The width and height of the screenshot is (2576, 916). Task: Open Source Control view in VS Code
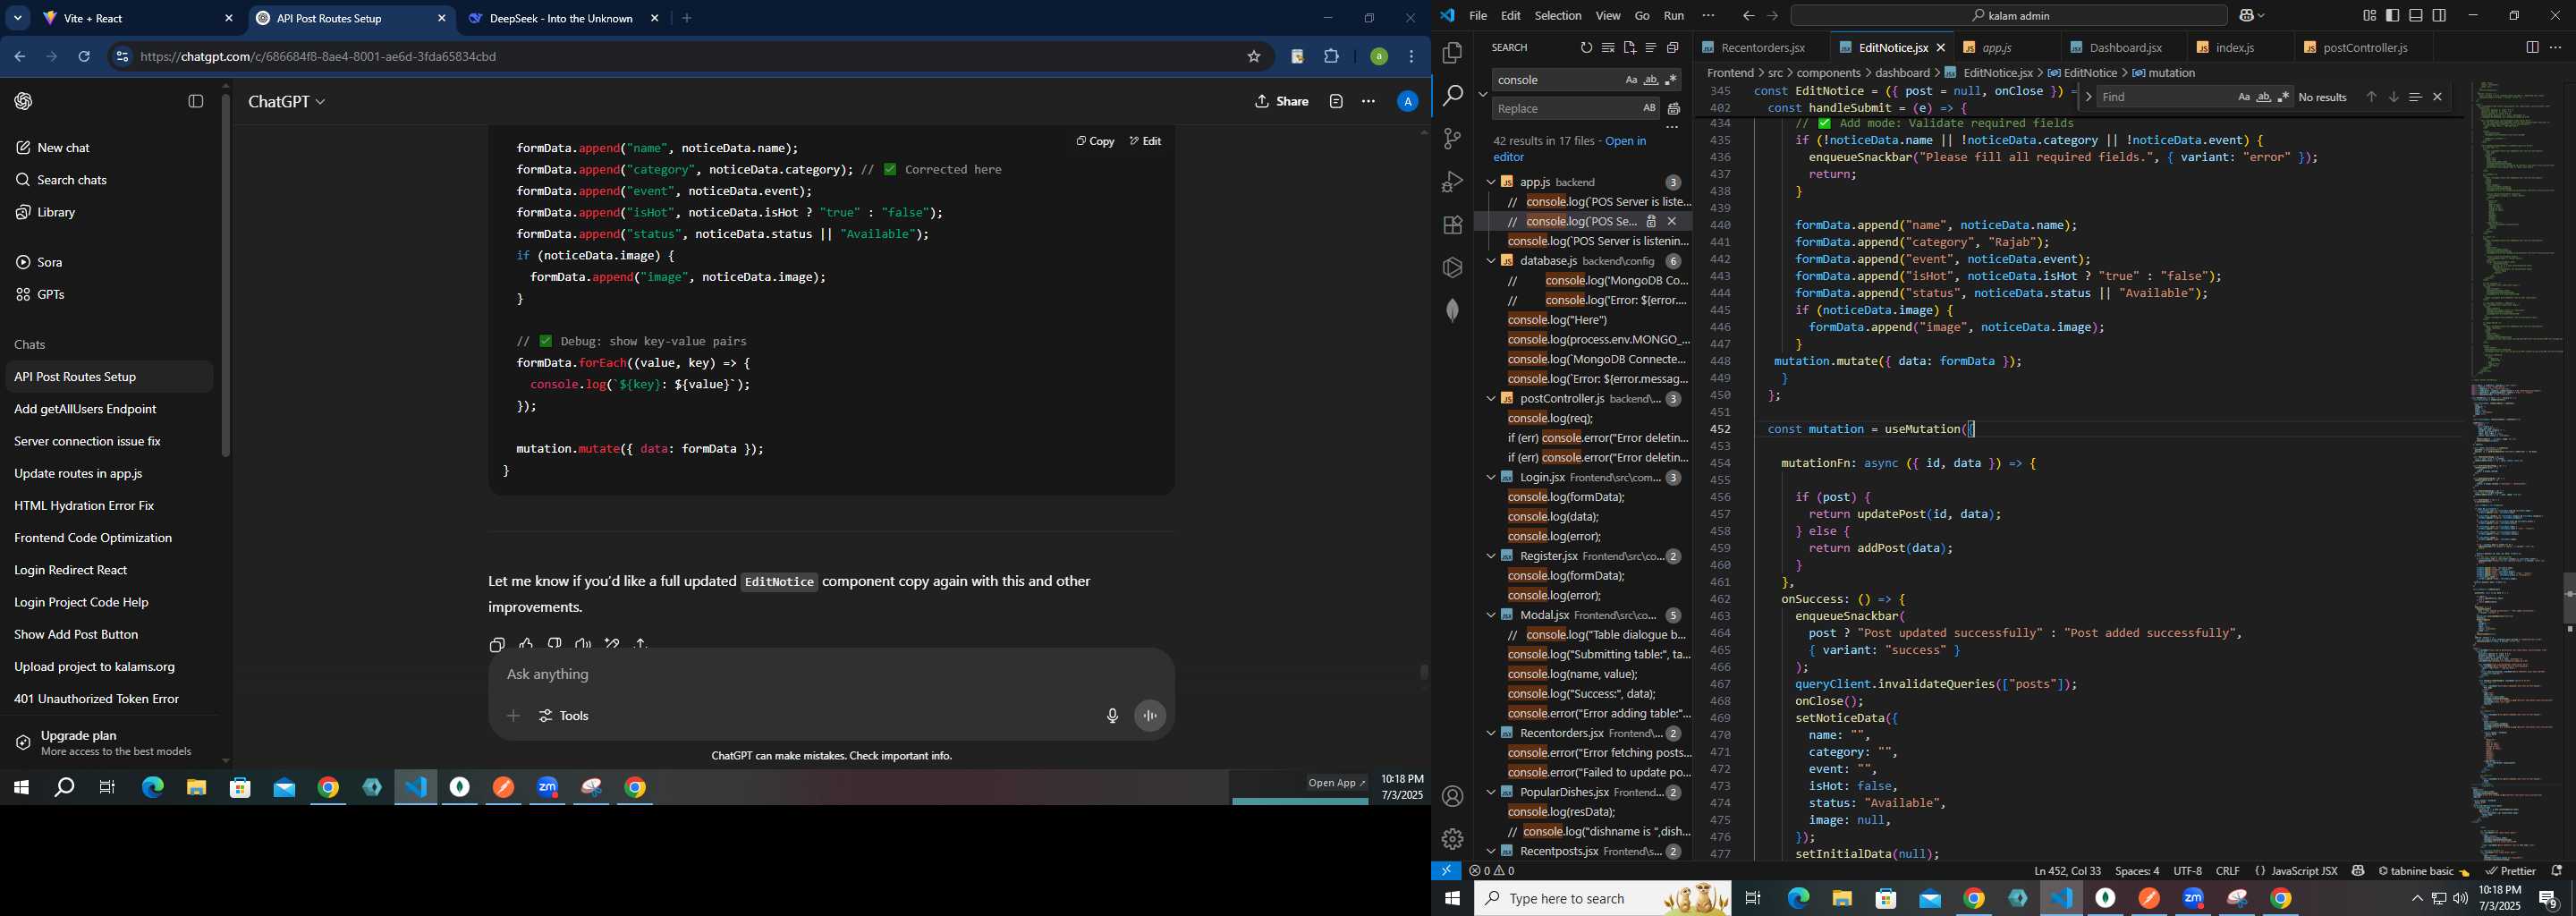(1453, 139)
